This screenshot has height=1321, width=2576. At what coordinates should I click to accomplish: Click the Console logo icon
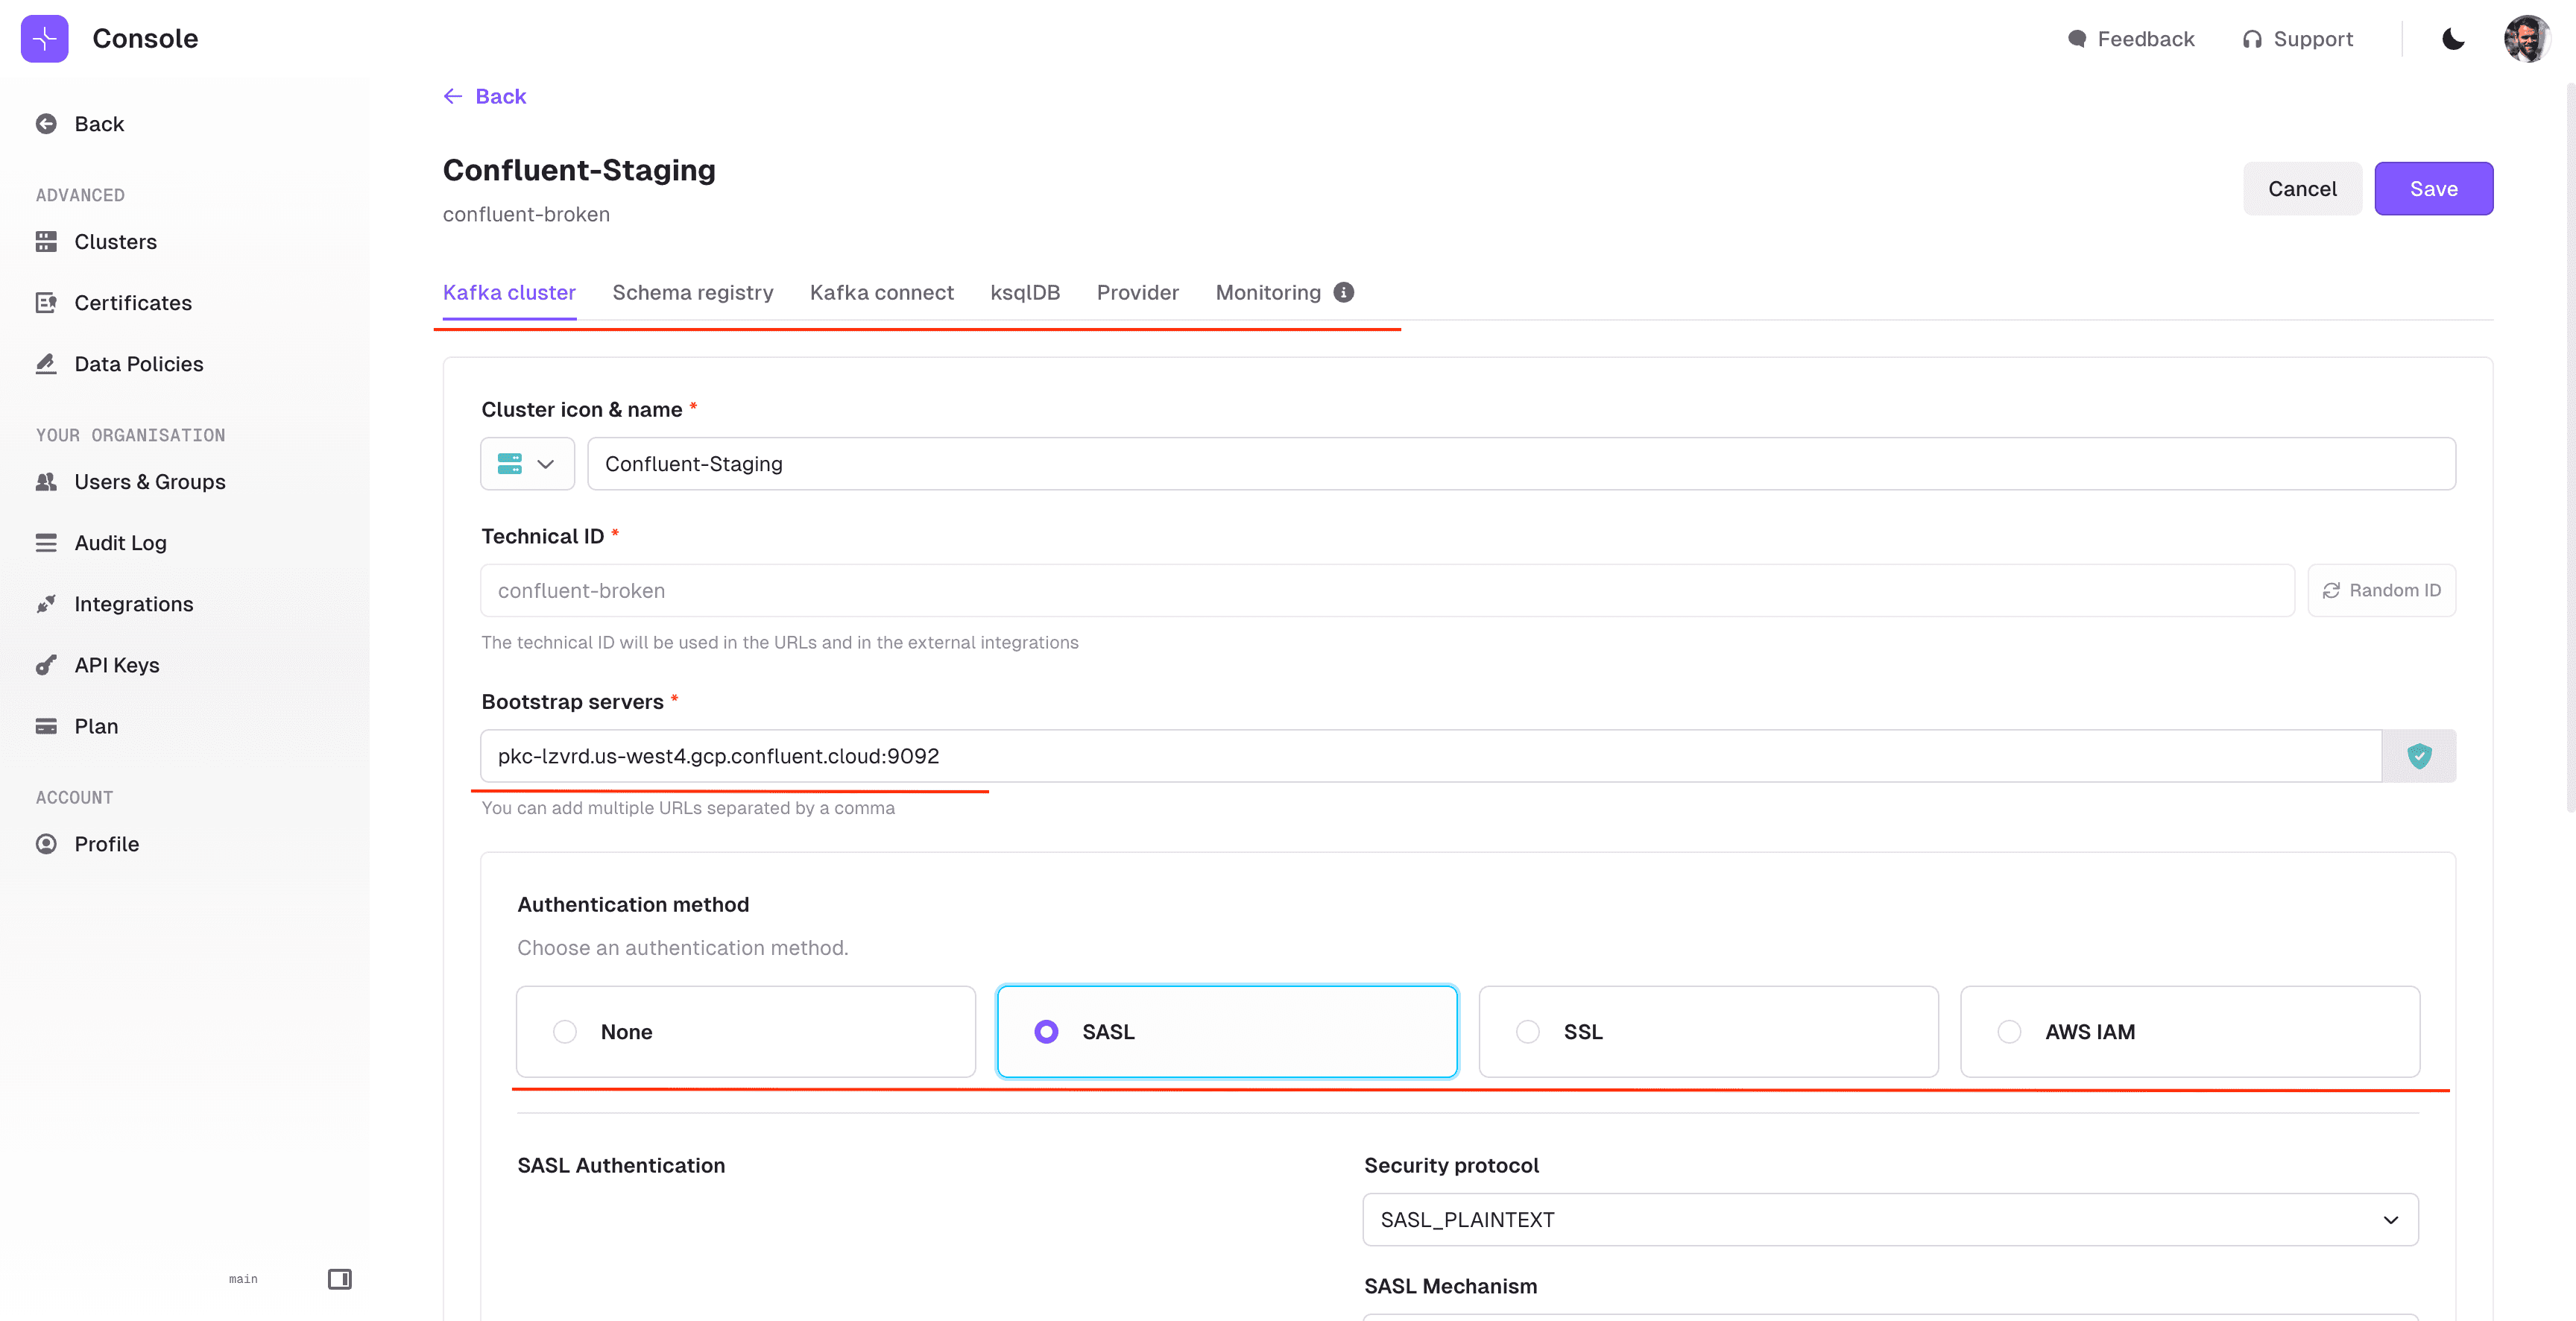[44, 38]
